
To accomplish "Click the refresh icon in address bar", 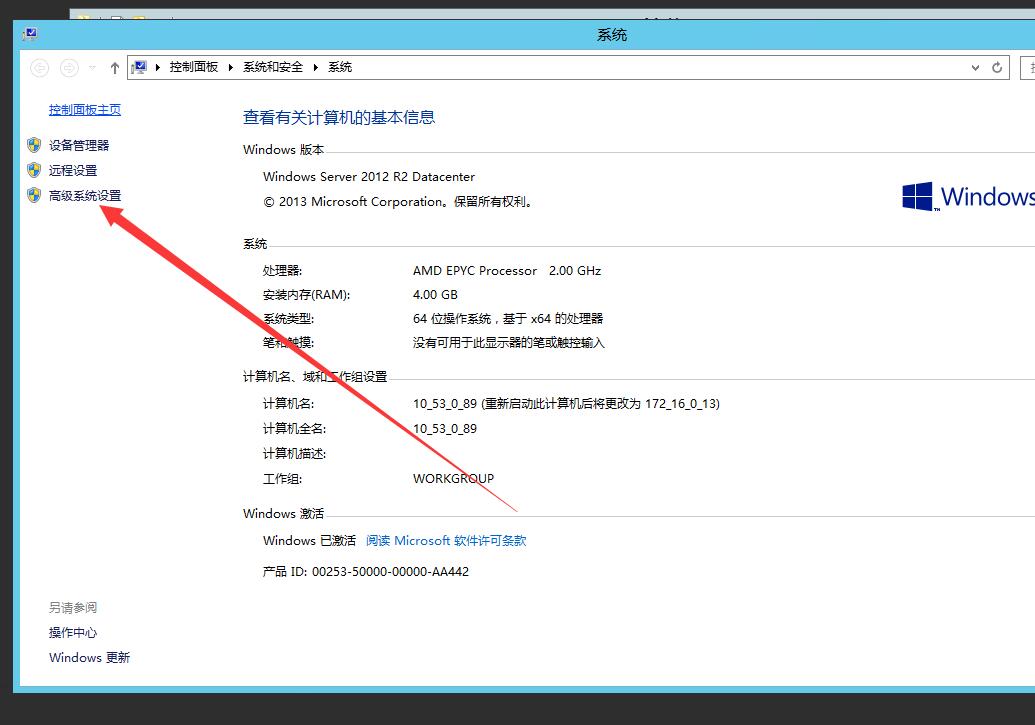I will click(x=997, y=68).
